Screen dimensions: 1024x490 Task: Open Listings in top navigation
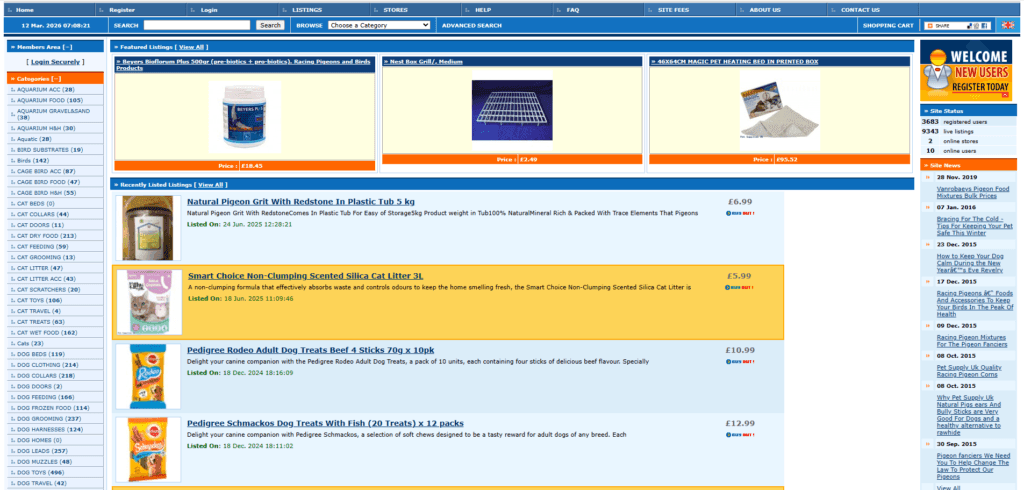pos(307,10)
